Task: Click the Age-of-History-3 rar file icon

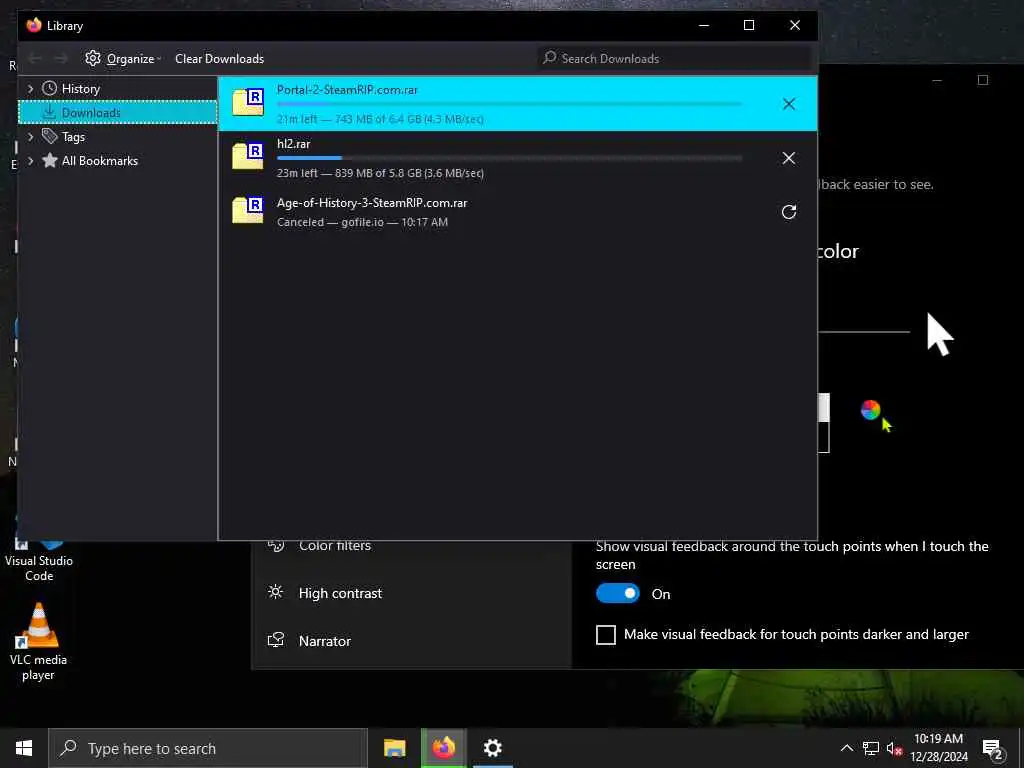Action: pyautogui.click(x=248, y=210)
